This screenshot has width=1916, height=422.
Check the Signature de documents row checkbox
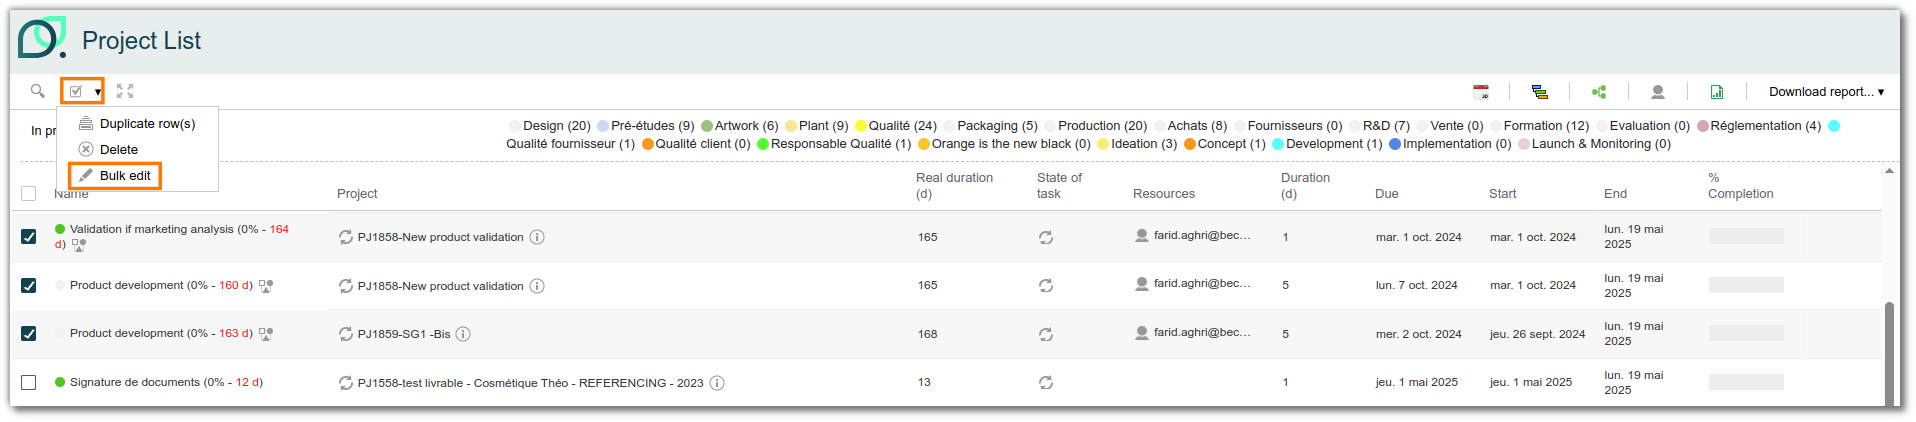pos(29,383)
